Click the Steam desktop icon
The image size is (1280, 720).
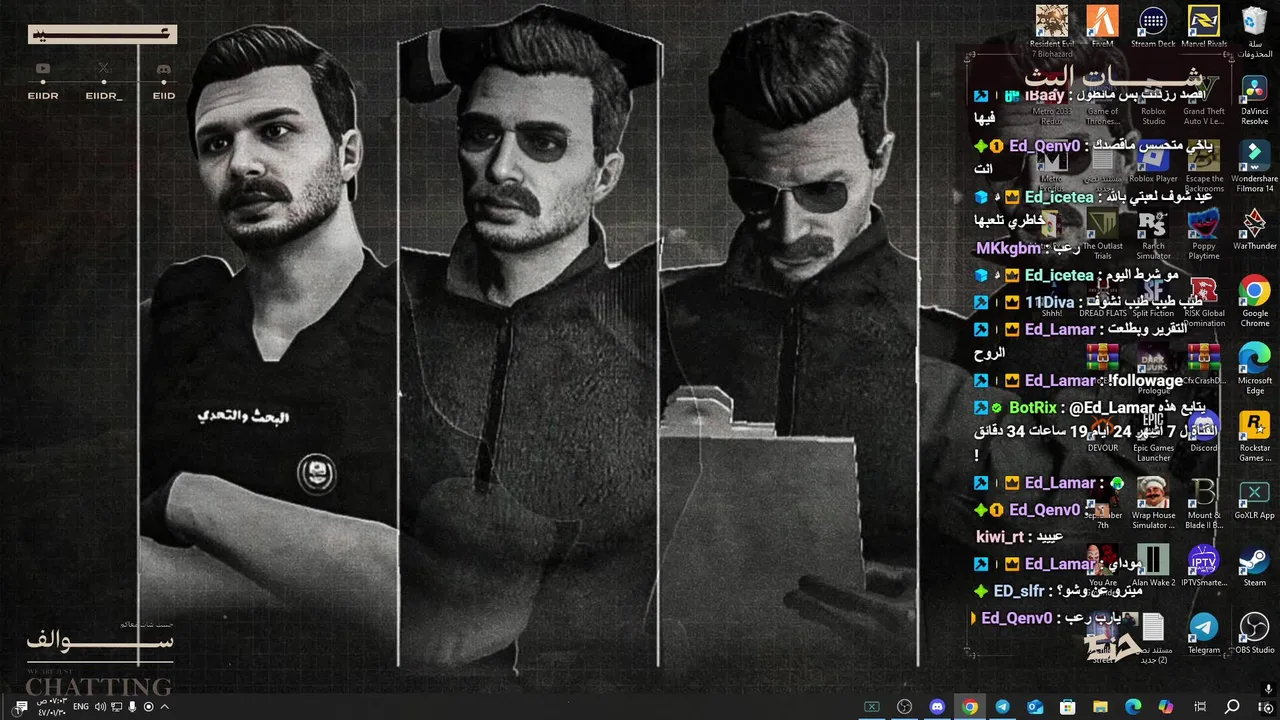[x=1255, y=566]
